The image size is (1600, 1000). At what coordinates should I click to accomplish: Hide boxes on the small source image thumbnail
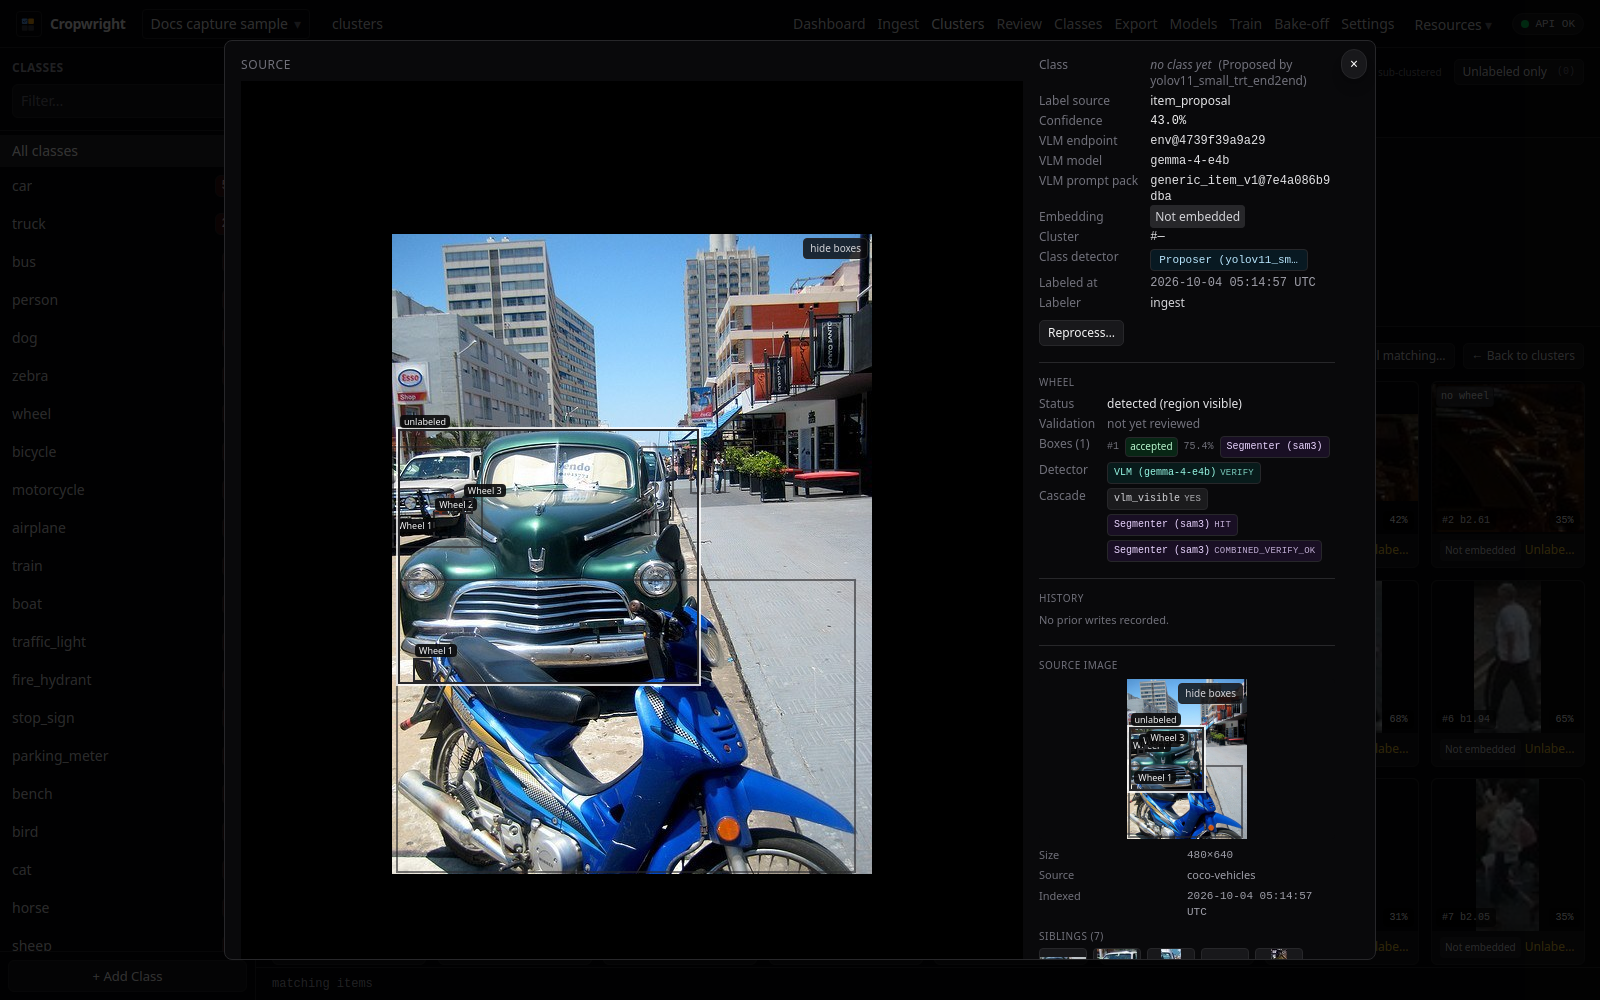tap(1210, 693)
